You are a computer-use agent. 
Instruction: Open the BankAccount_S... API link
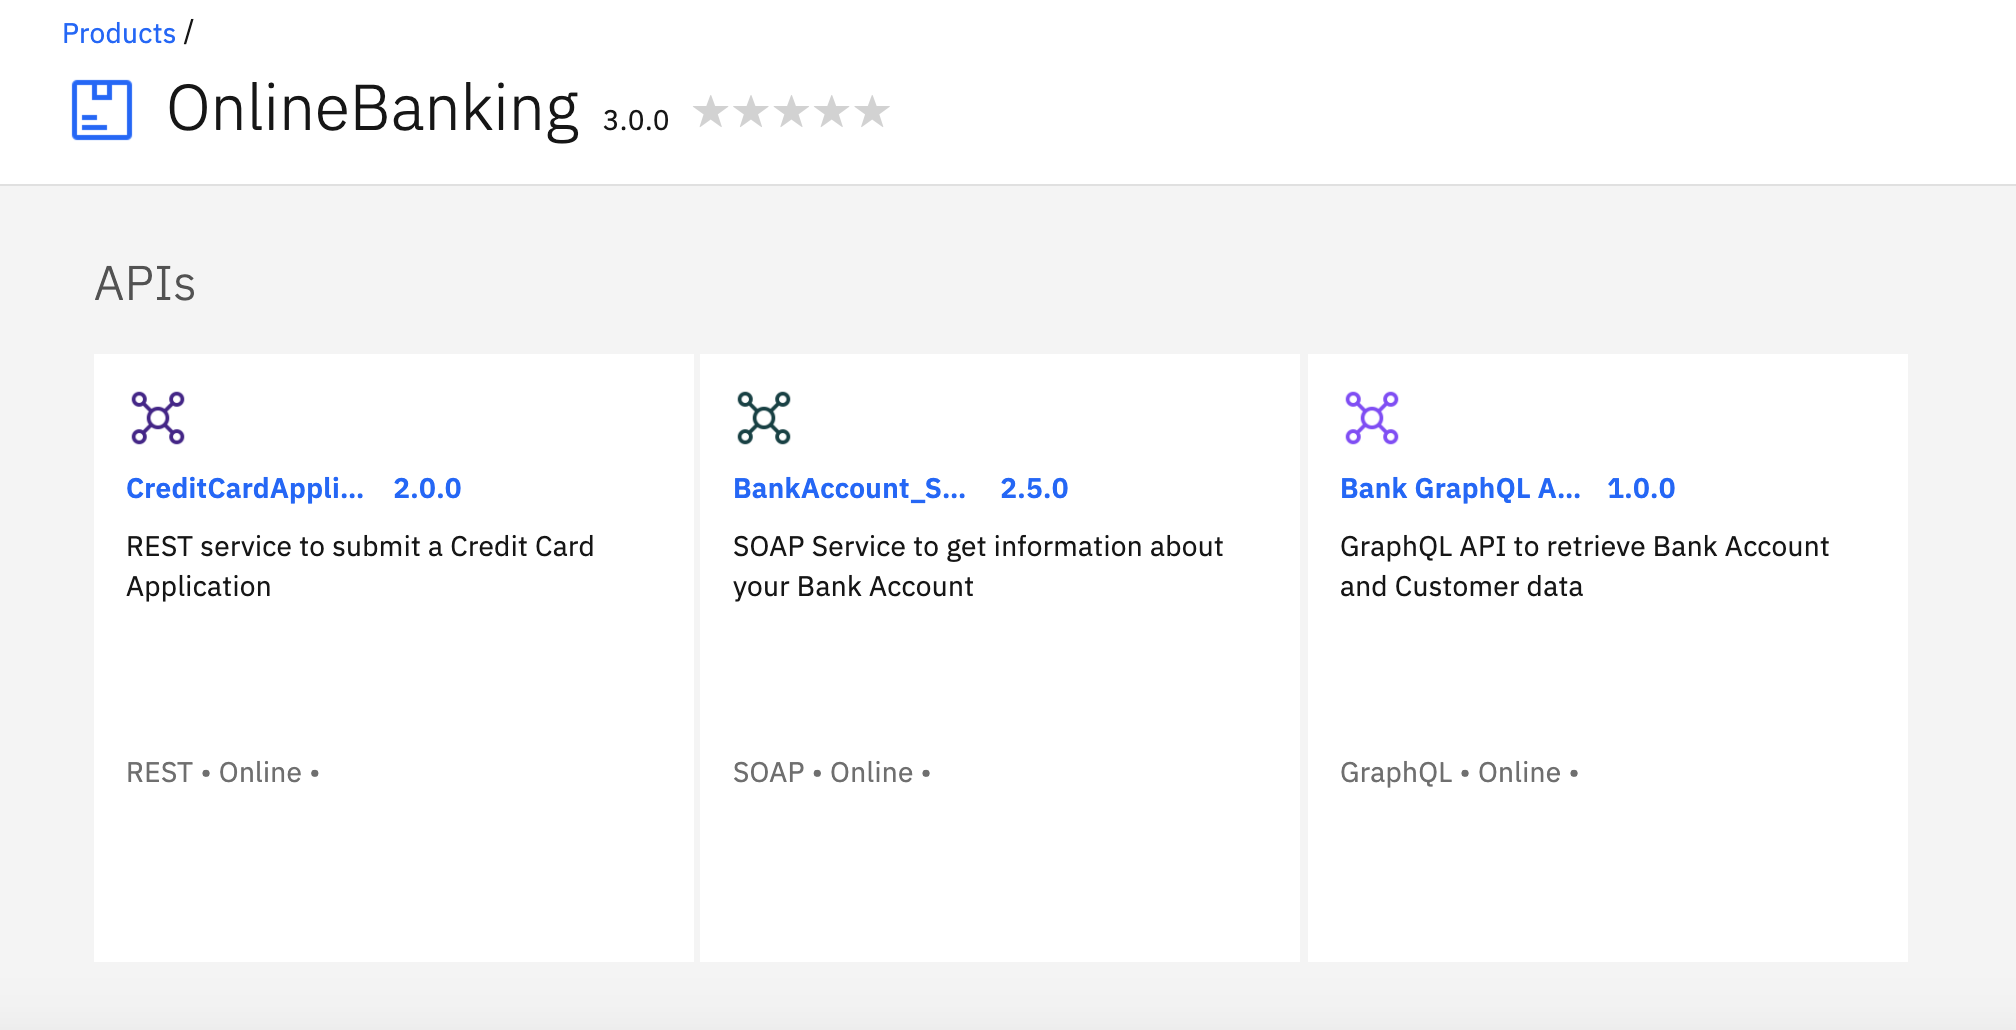[x=849, y=488]
